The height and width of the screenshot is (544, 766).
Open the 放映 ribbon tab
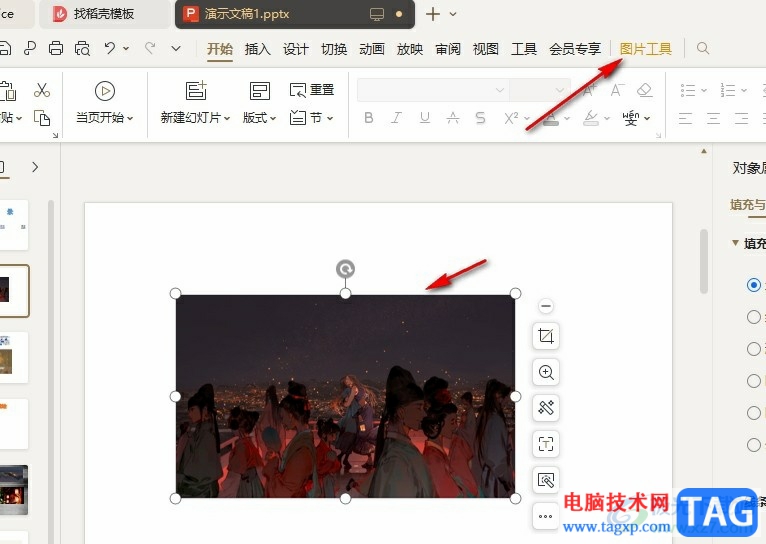[x=409, y=49]
